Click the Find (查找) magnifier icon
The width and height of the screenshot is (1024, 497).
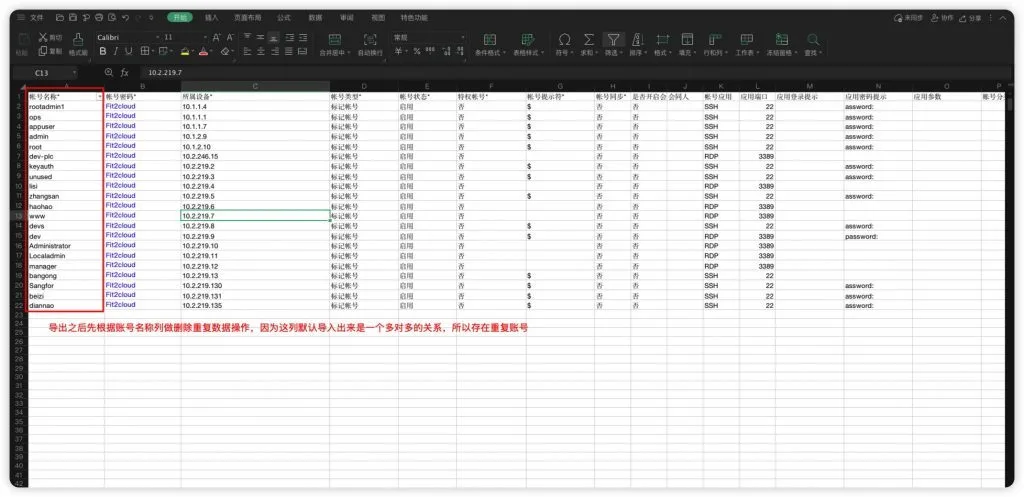click(x=813, y=39)
